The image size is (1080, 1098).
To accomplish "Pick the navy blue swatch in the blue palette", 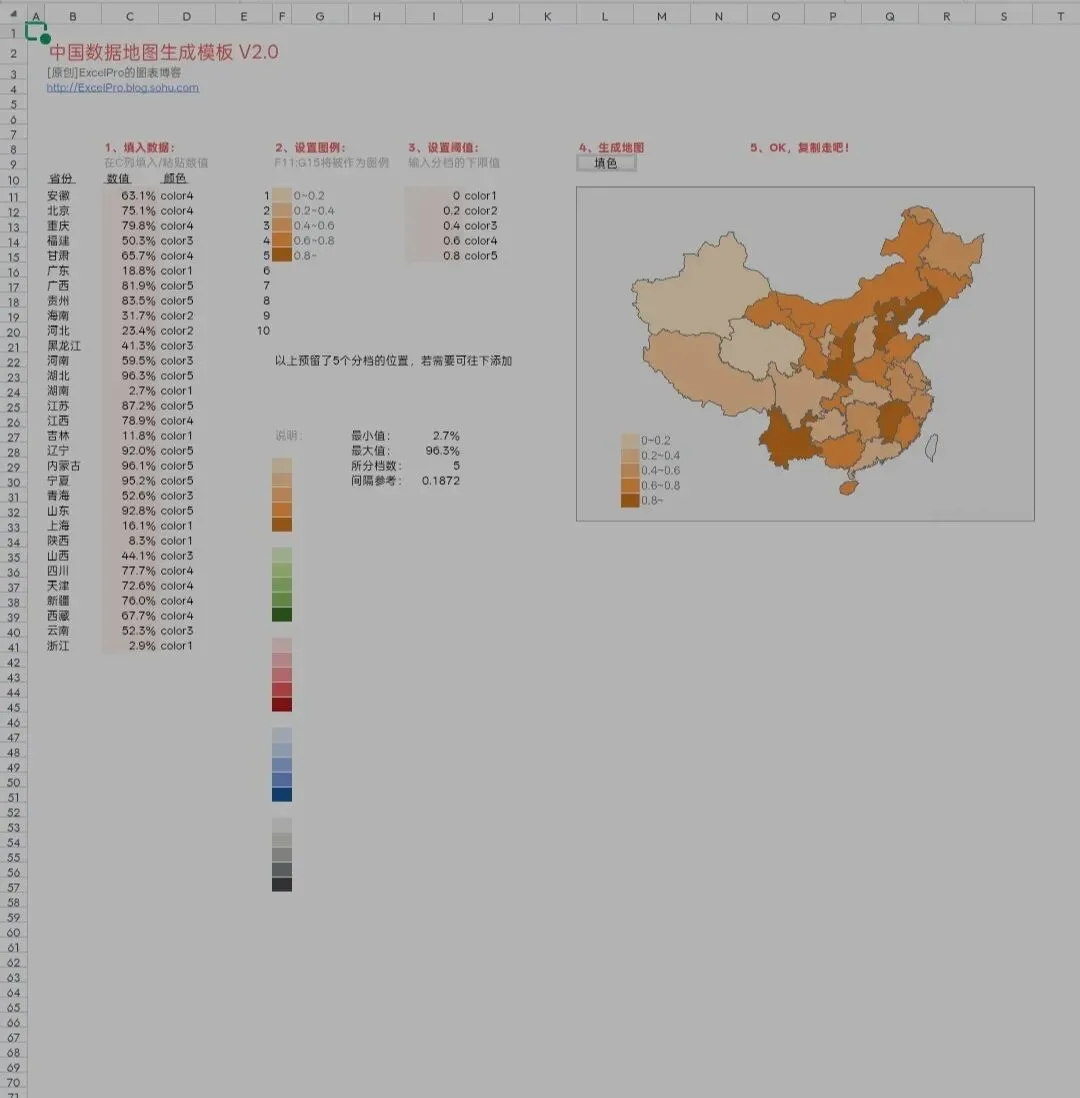I will pyautogui.click(x=282, y=794).
